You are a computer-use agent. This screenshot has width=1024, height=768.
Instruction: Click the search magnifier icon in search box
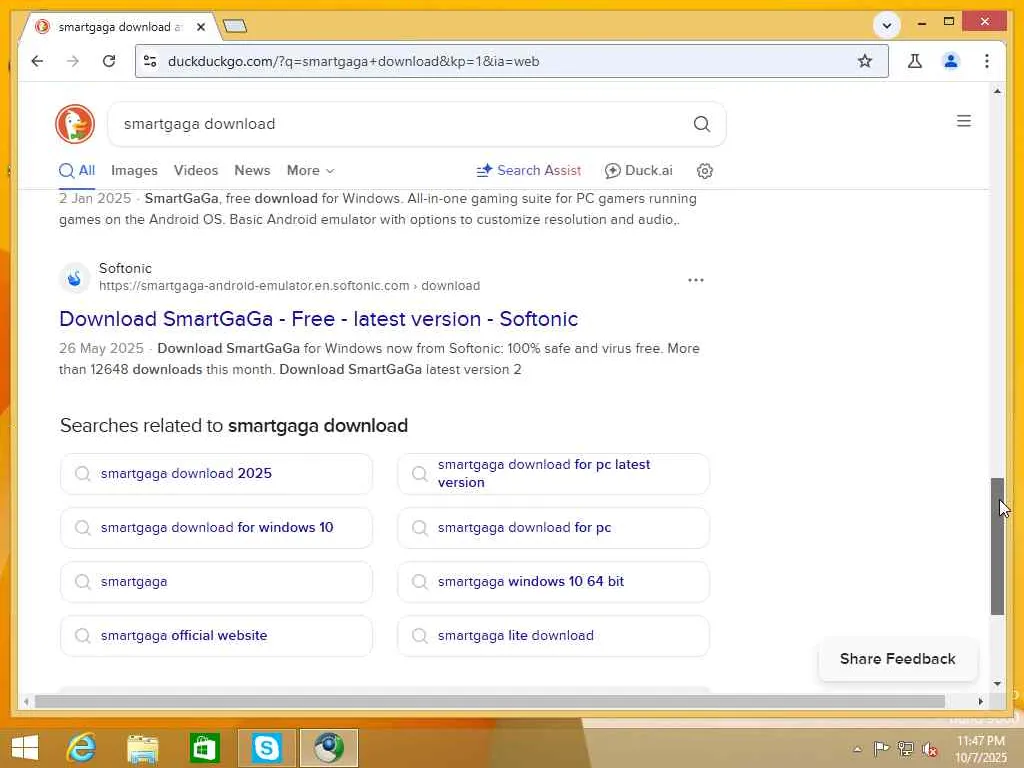tap(701, 124)
